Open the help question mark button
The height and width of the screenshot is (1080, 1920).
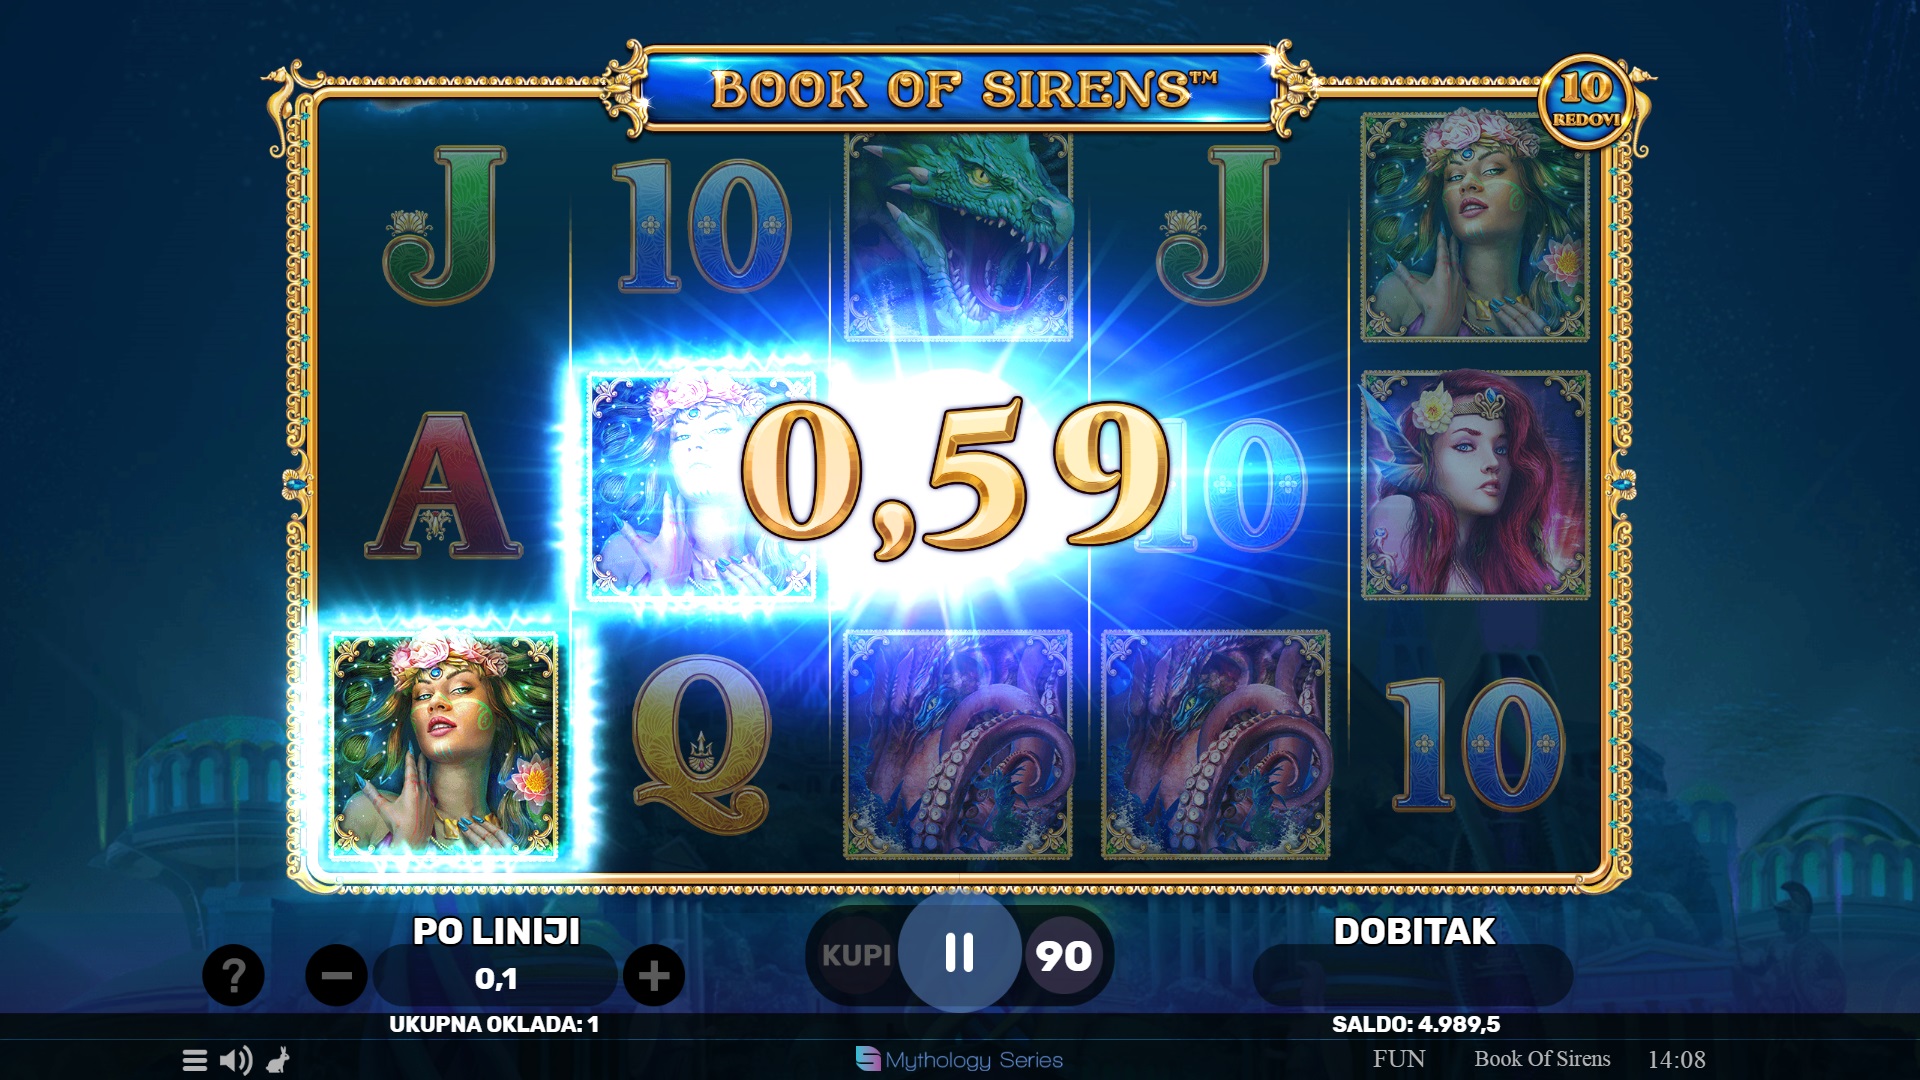pyautogui.click(x=233, y=975)
